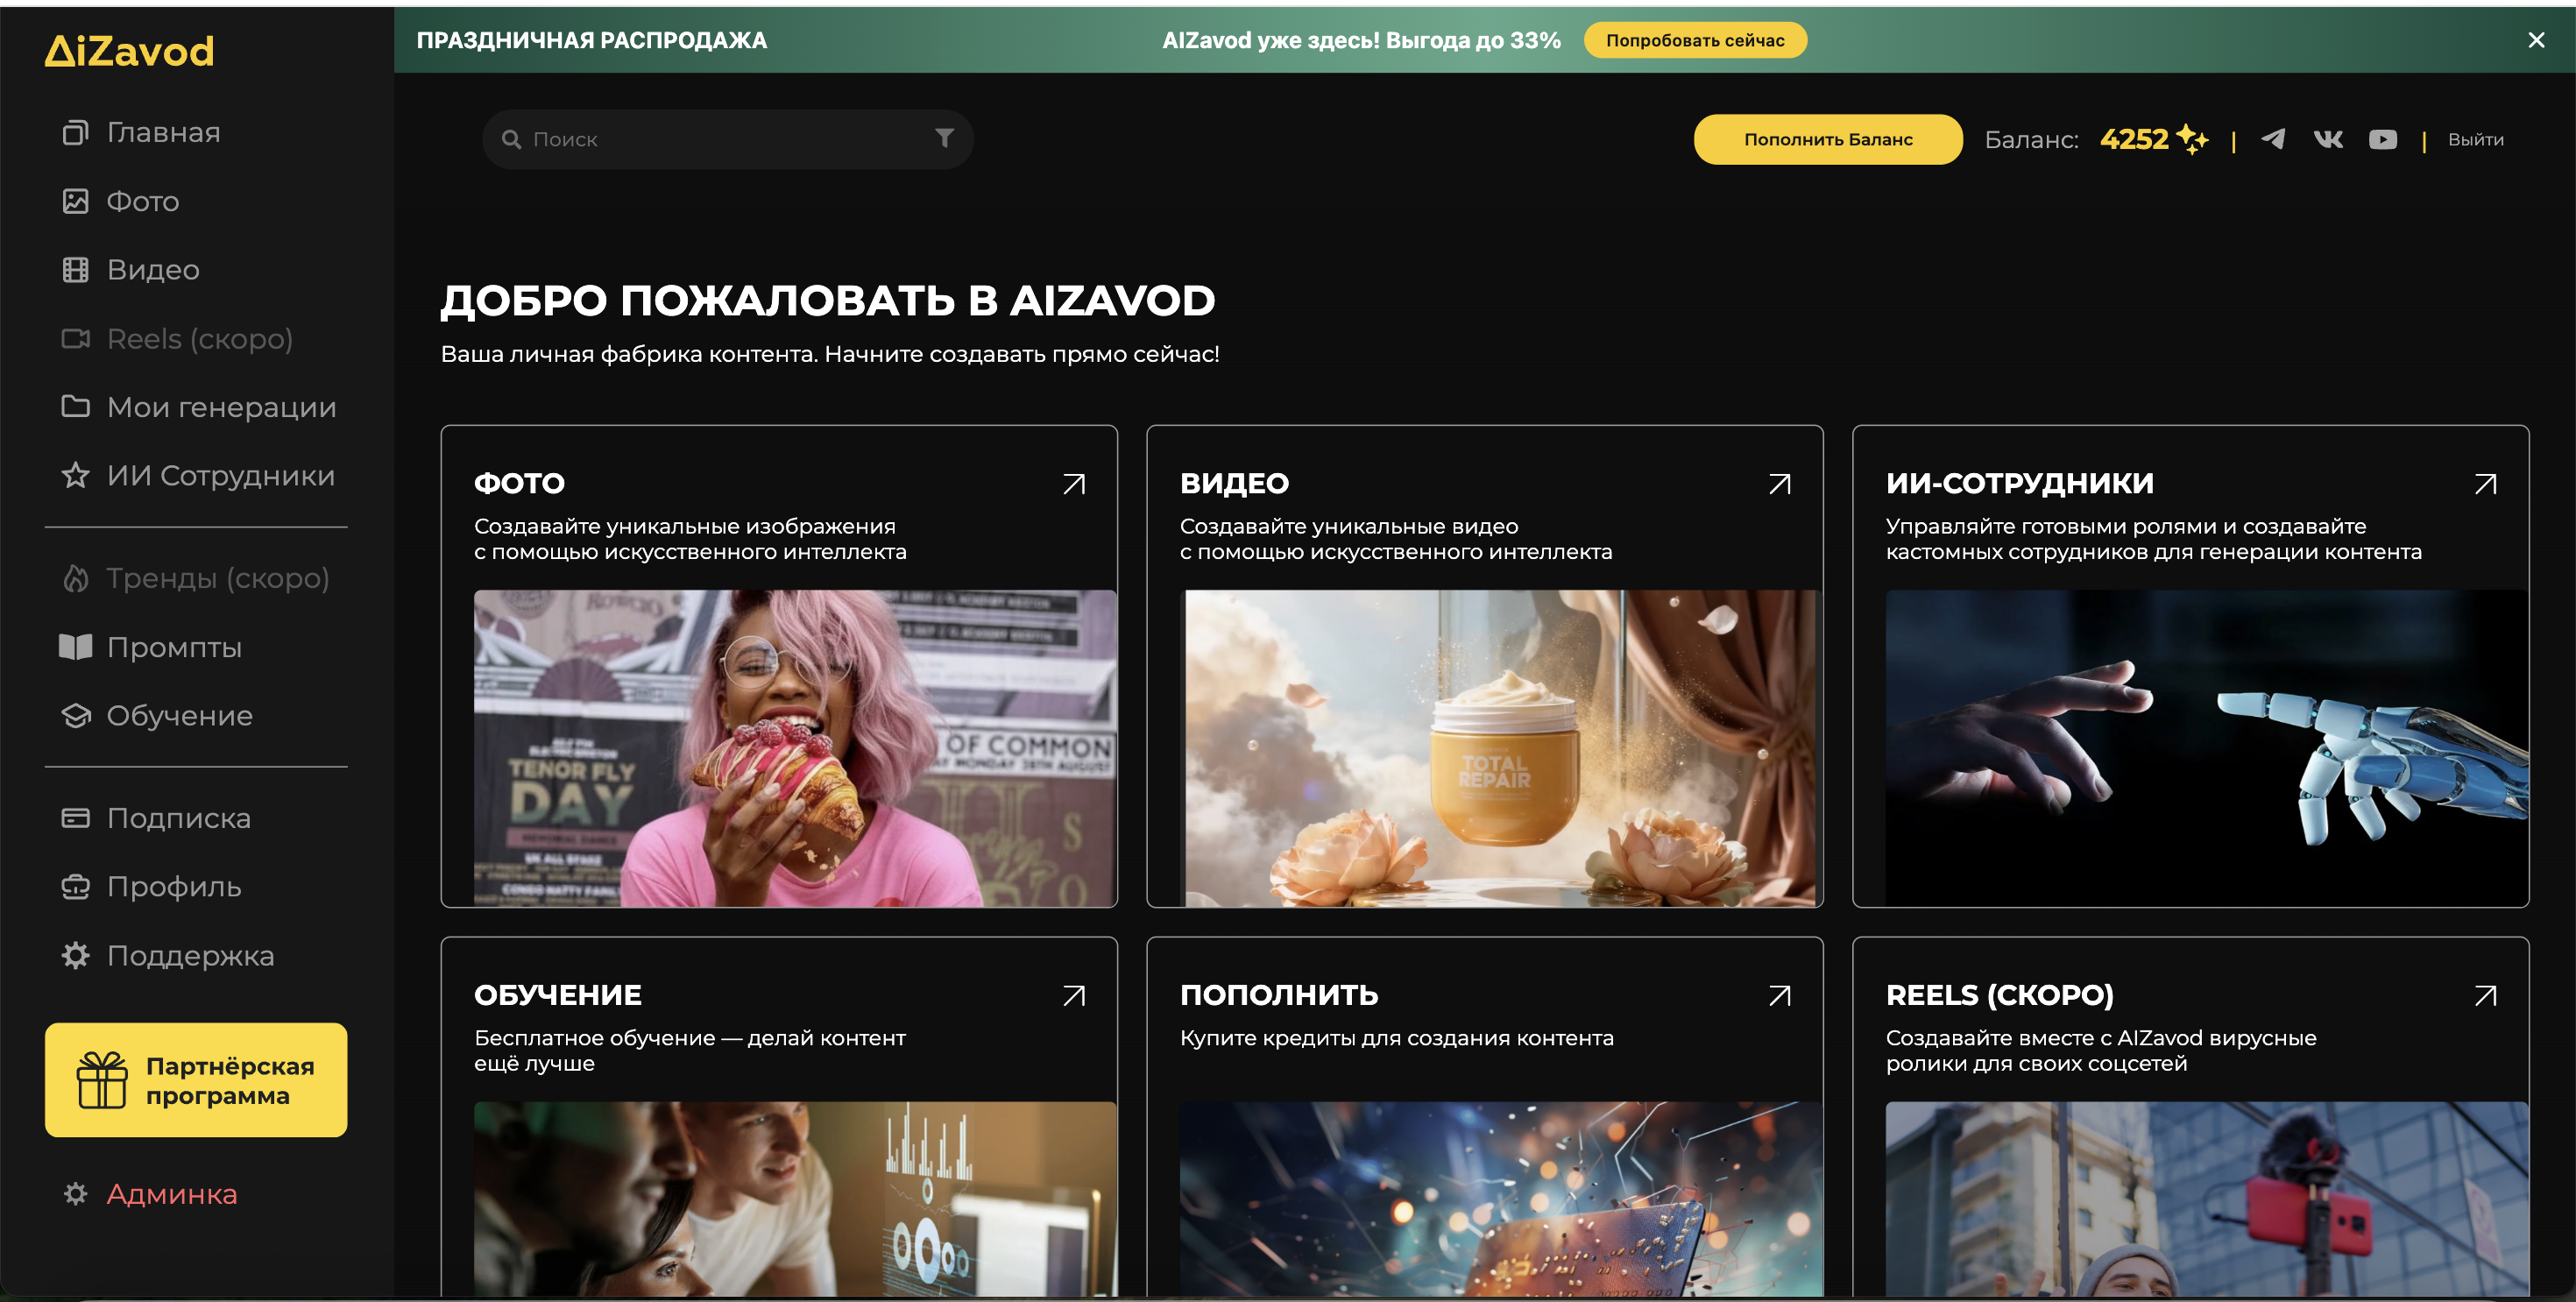The width and height of the screenshot is (2576, 1302).
Task: Select Подписка from the sidebar
Action: tap(178, 818)
